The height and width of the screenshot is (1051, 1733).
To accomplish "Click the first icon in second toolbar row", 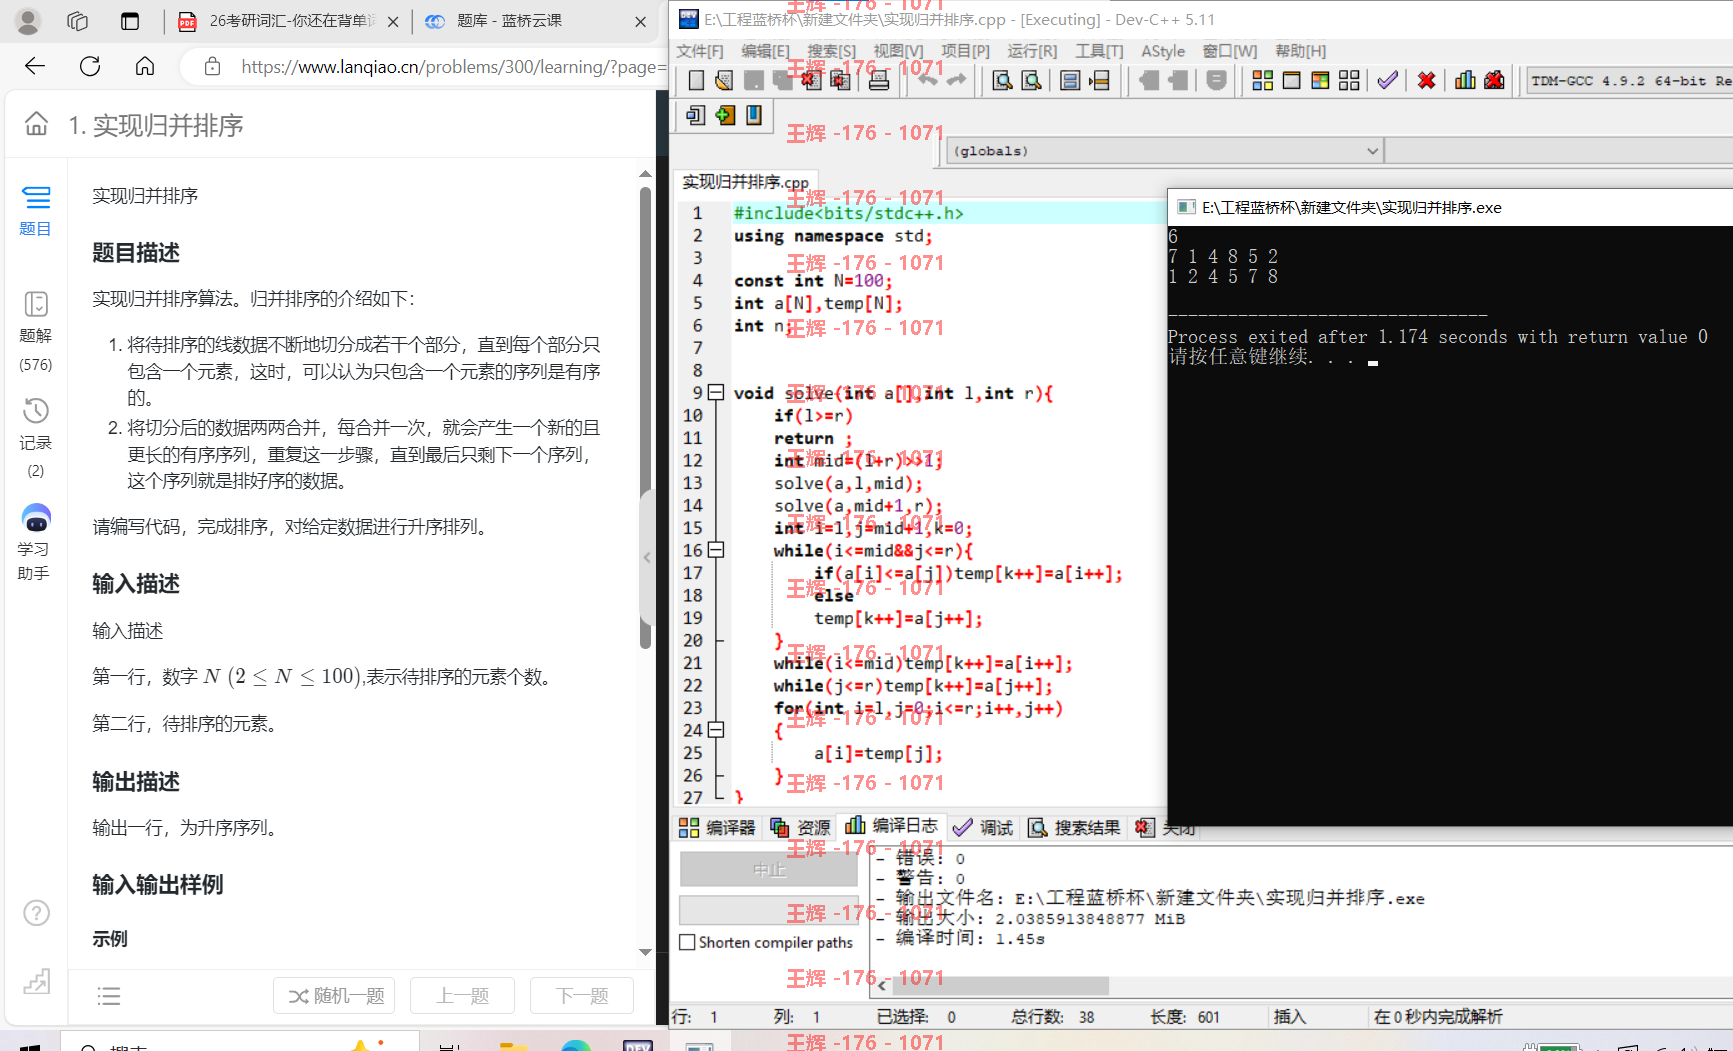I will click(x=696, y=115).
